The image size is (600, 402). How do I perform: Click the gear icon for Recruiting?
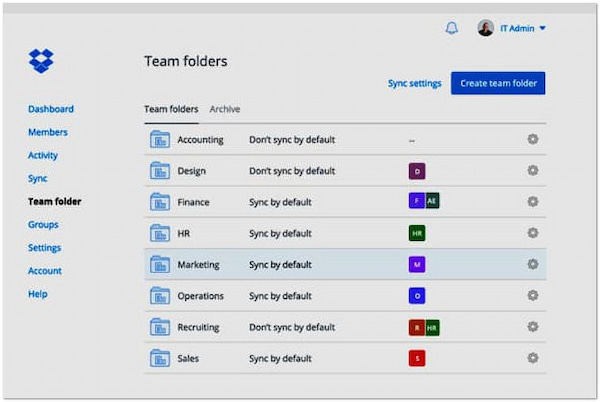coord(533,327)
